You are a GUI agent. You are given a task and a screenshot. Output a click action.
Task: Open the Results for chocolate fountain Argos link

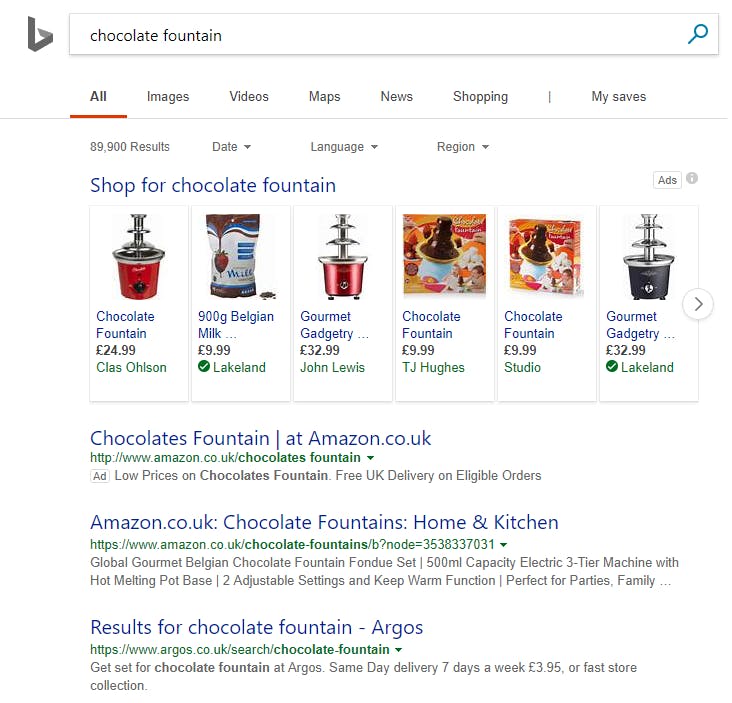(x=256, y=628)
